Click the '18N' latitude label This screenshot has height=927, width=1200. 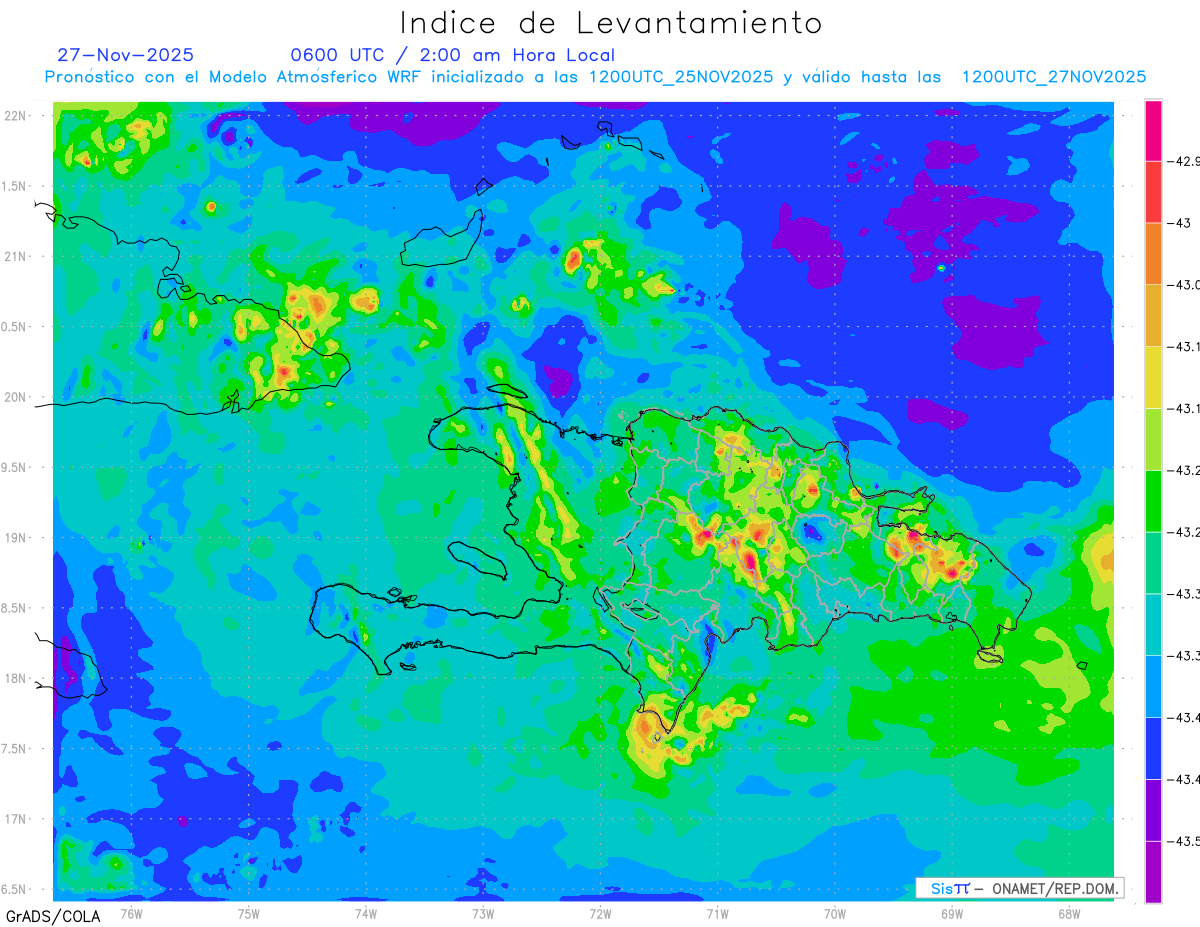click(16, 679)
